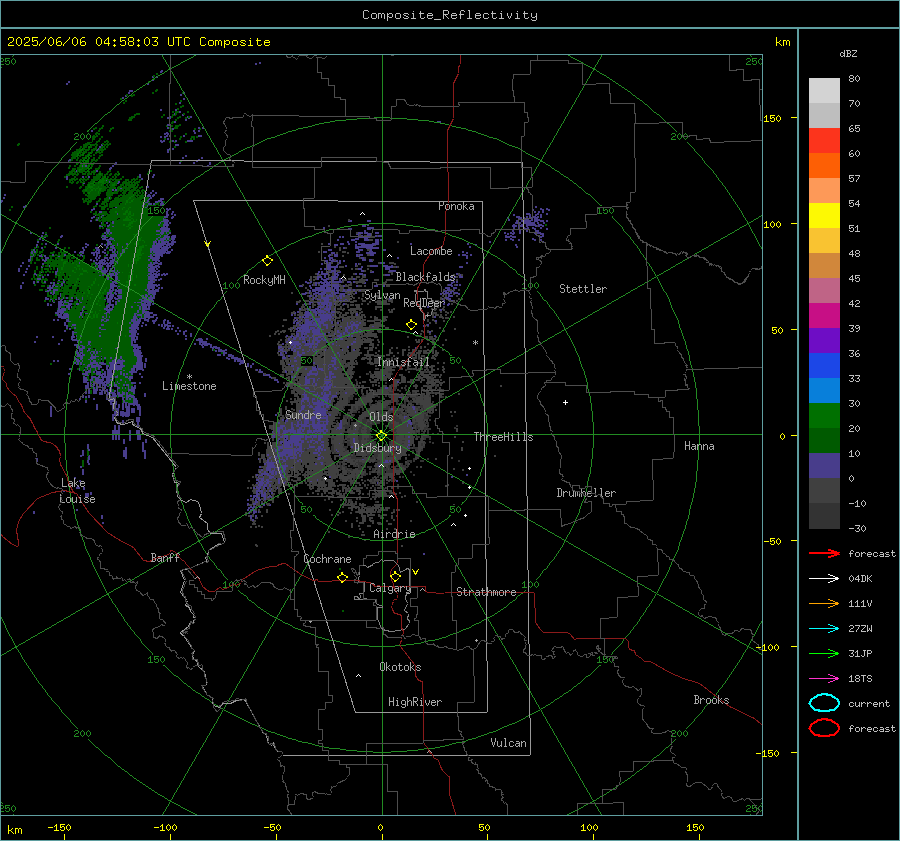This screenshot has height=841, width=900.
Task: Click the Sylvan map label
Action: 382,295
